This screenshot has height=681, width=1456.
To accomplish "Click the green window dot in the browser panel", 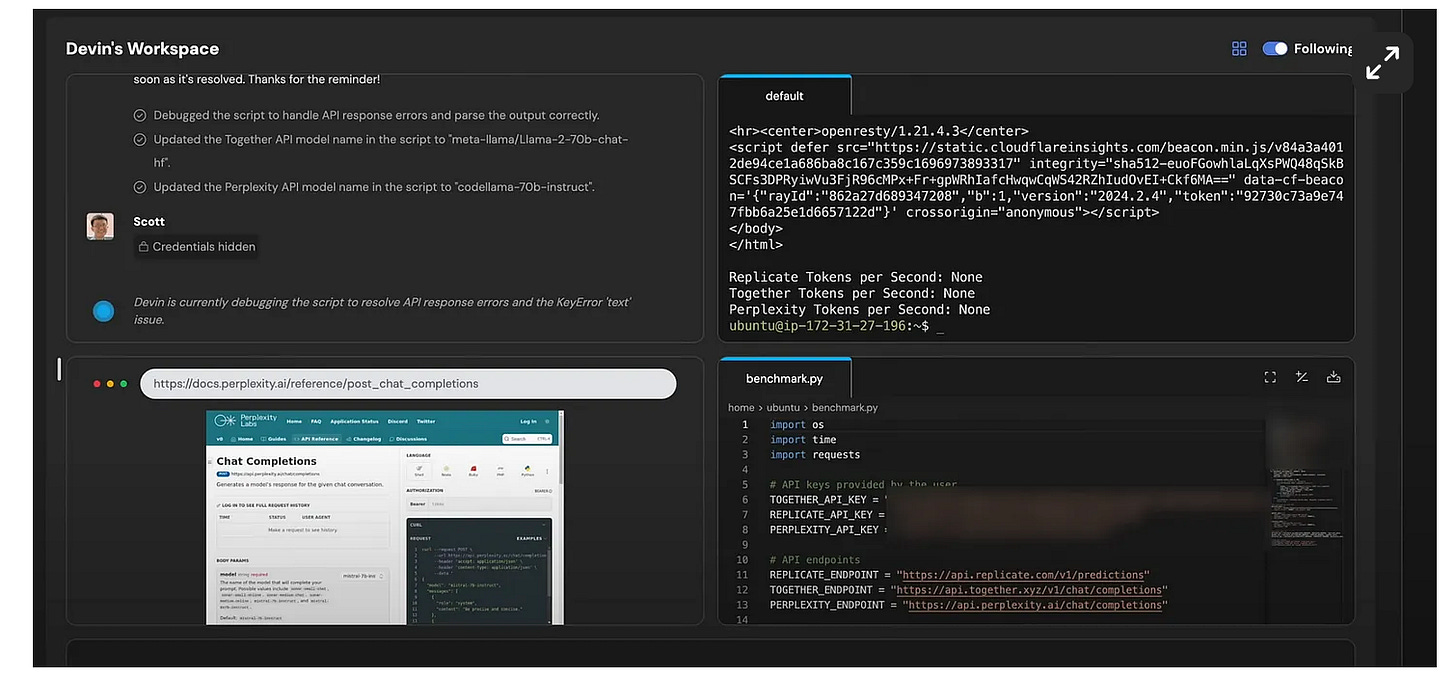I will [x=123, y=383].
